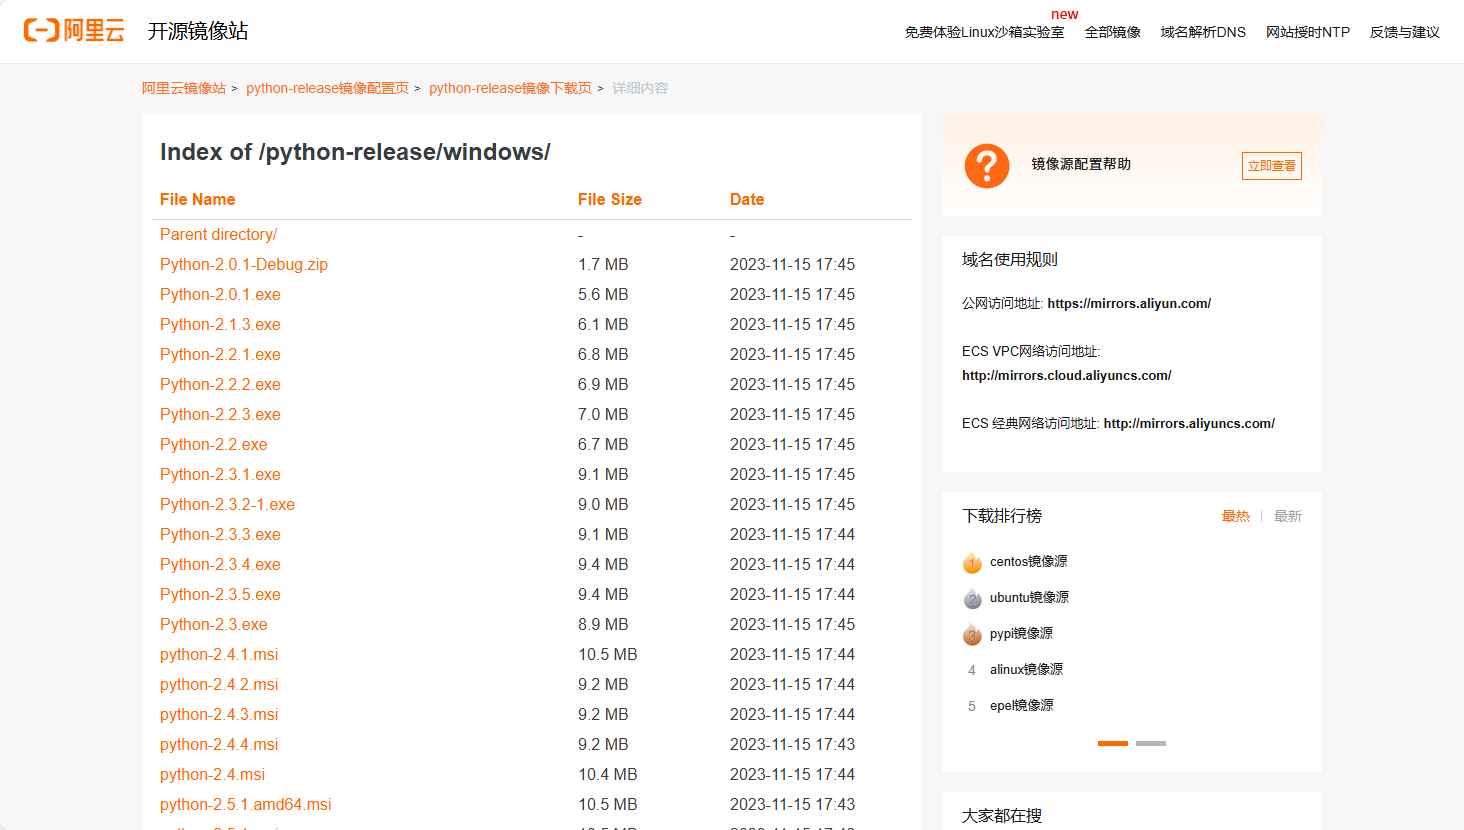Open pypi镜像源 in ranking list
The image size is (1464, 830).
[1021, 634]
